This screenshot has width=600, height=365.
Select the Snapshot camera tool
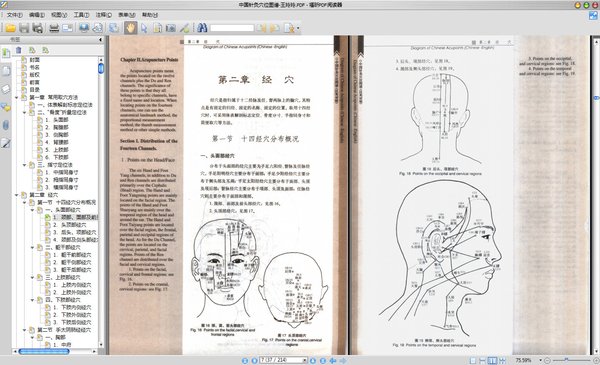pos(171,28)
